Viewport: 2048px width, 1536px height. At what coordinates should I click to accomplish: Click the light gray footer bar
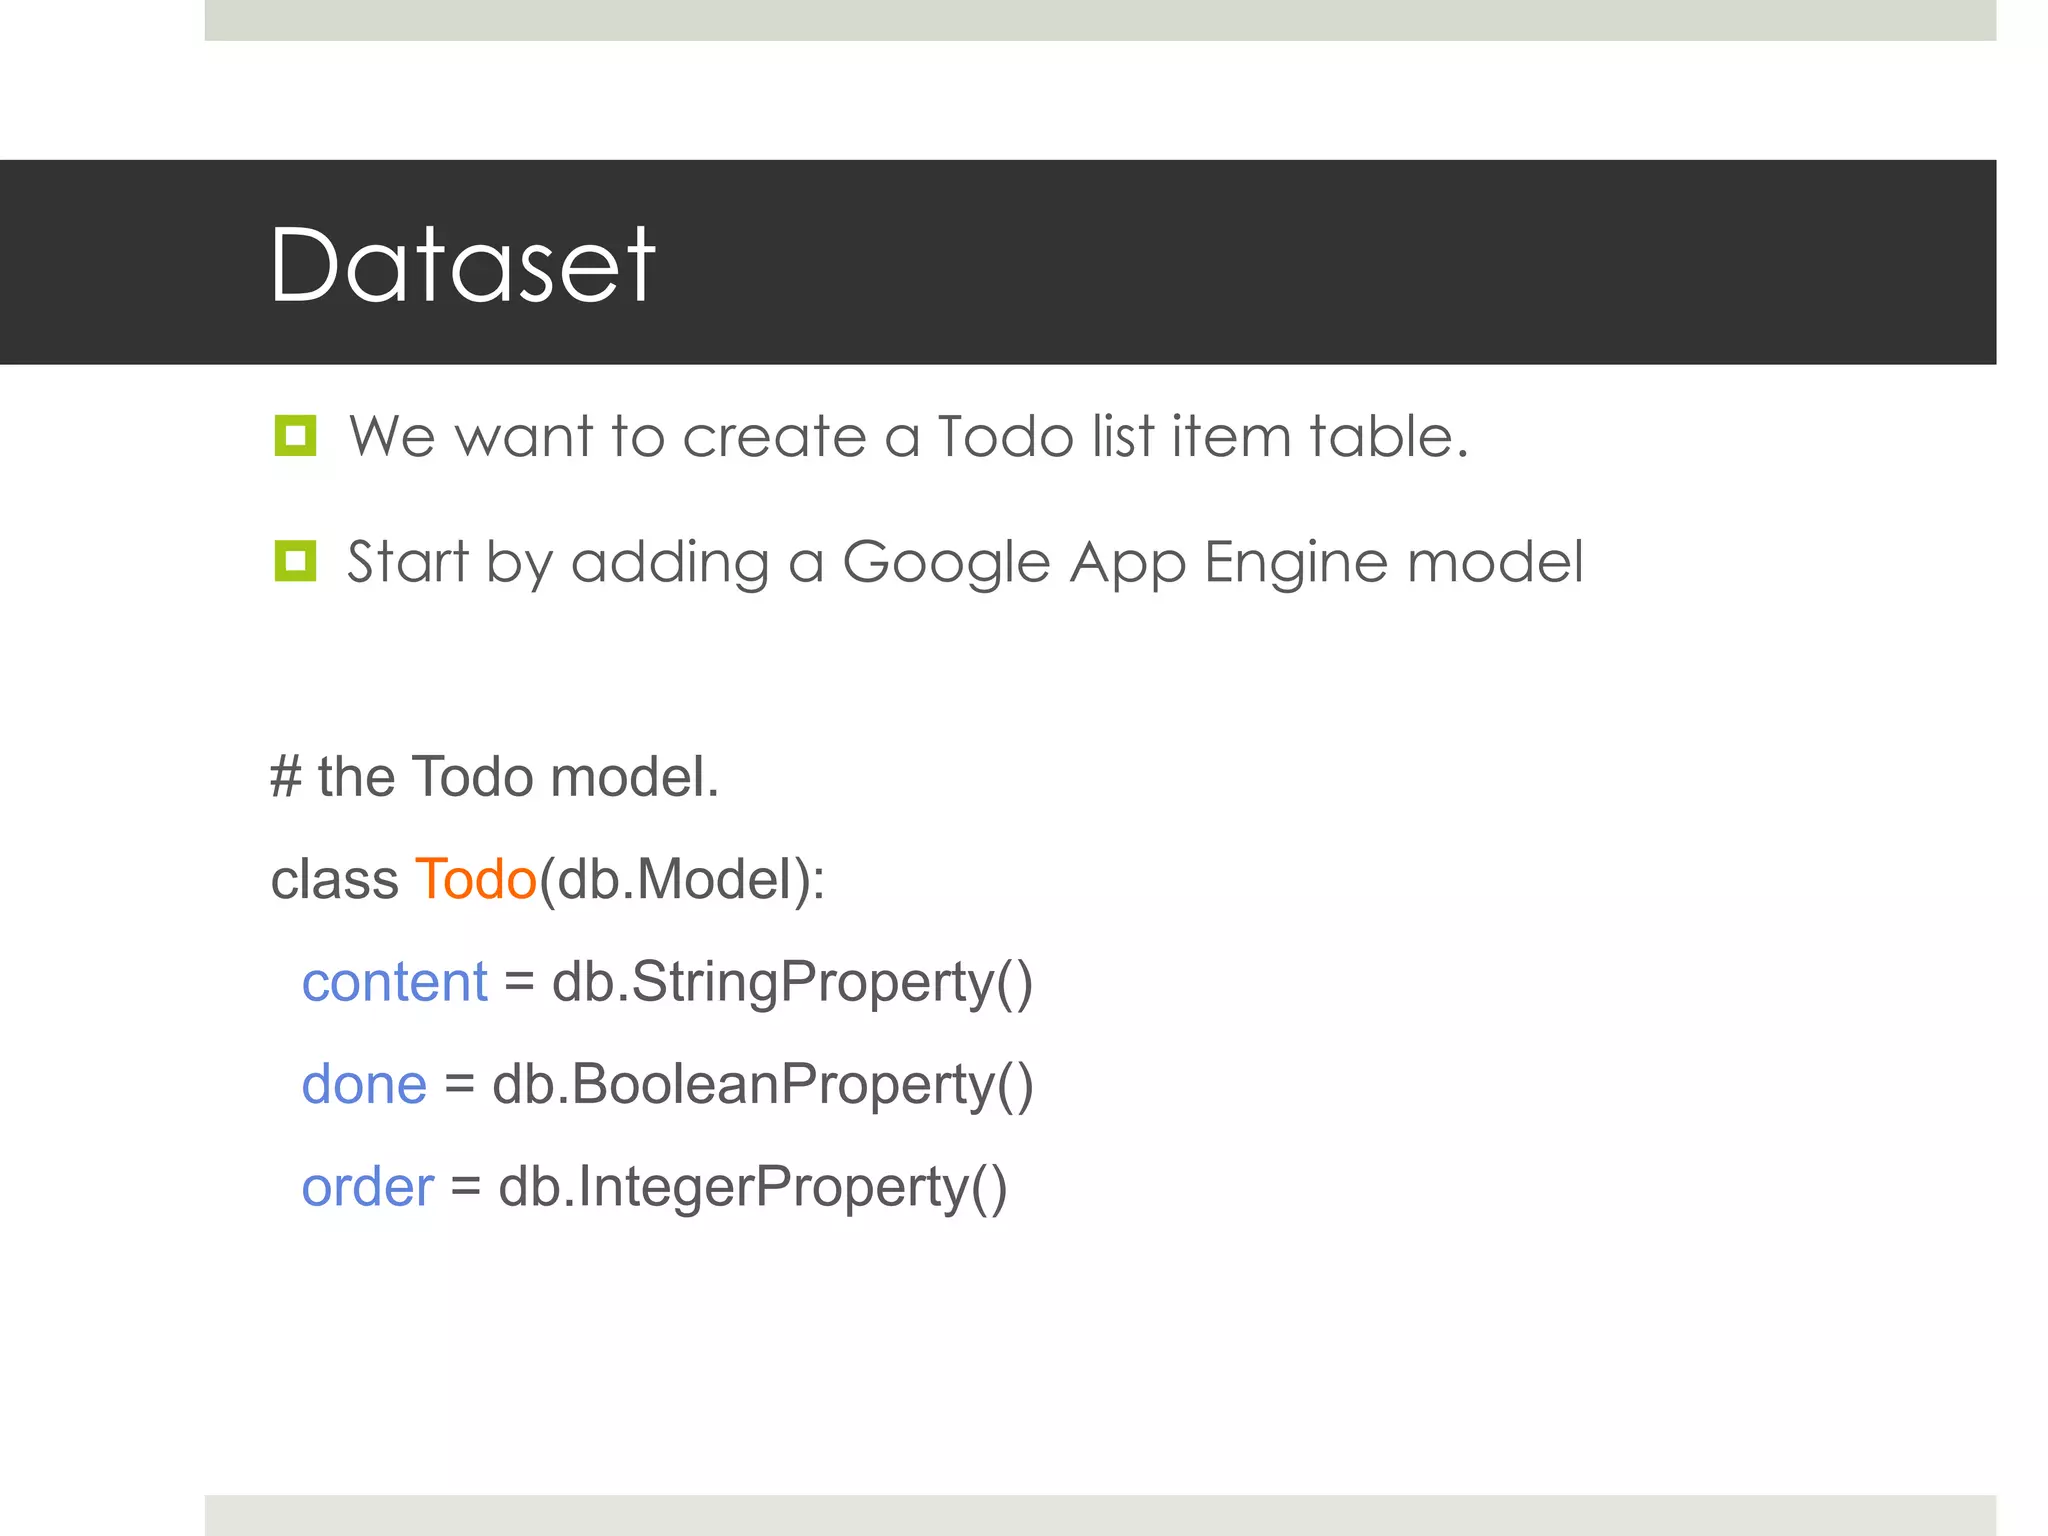[1100, 1515]
